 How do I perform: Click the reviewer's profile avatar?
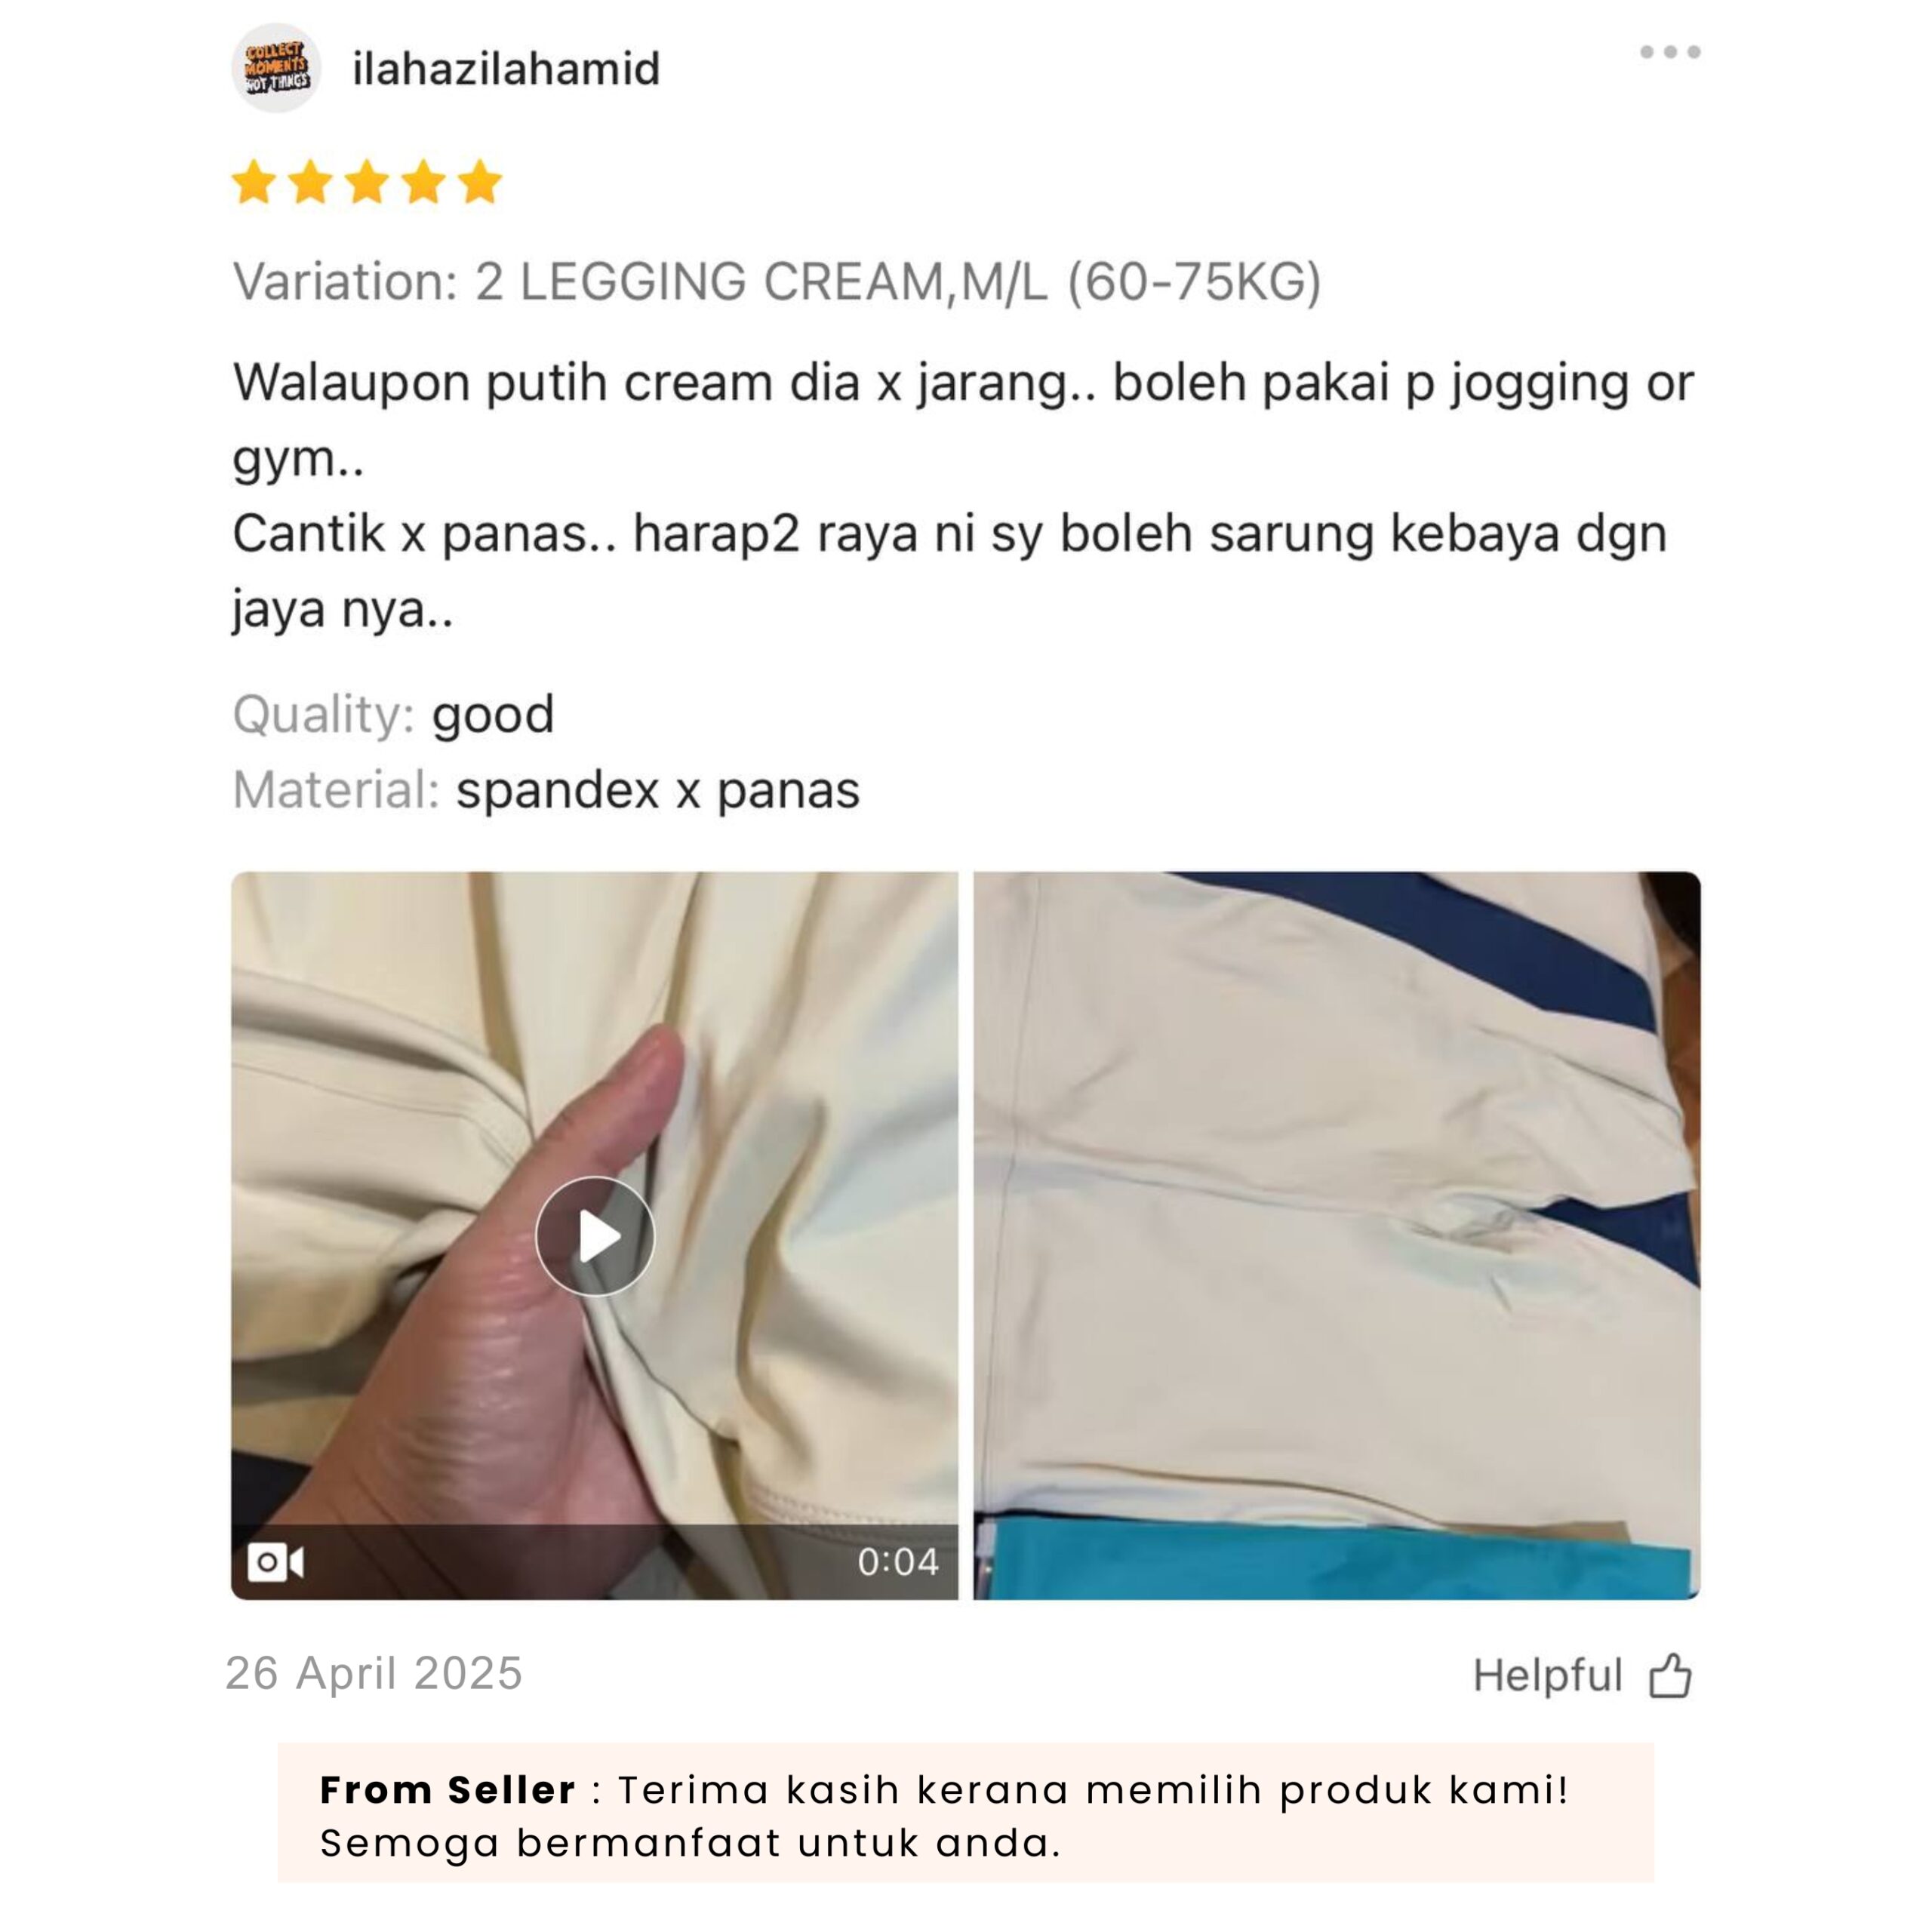(x=276, y=68)
